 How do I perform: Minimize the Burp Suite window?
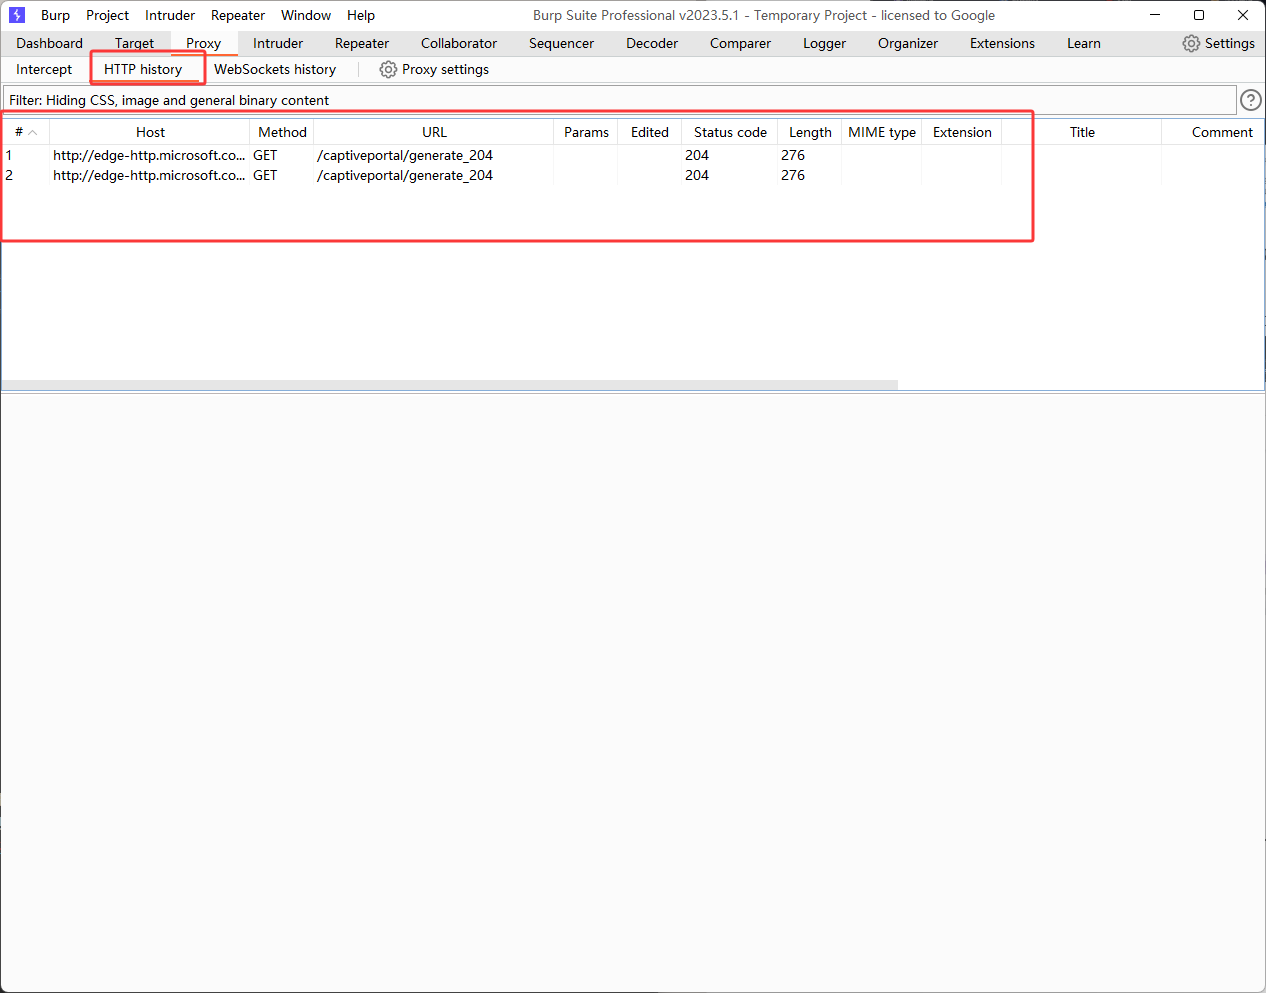tap(1155, 15)
